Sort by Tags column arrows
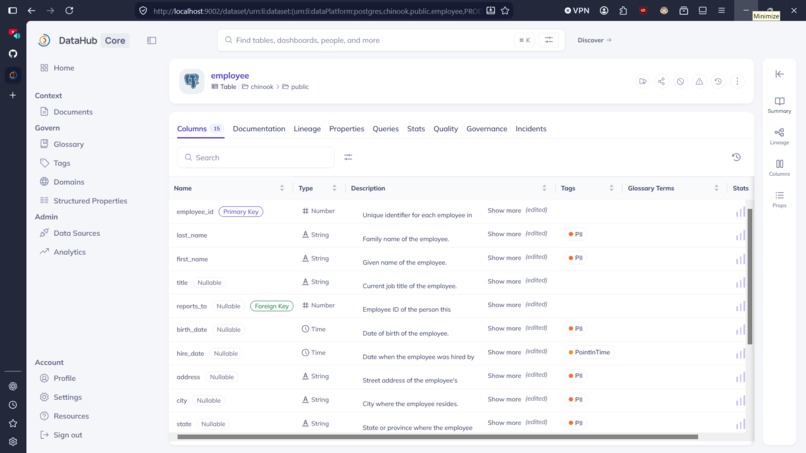The height and width of the screenshot is (453, 806). tap(611, 188)
